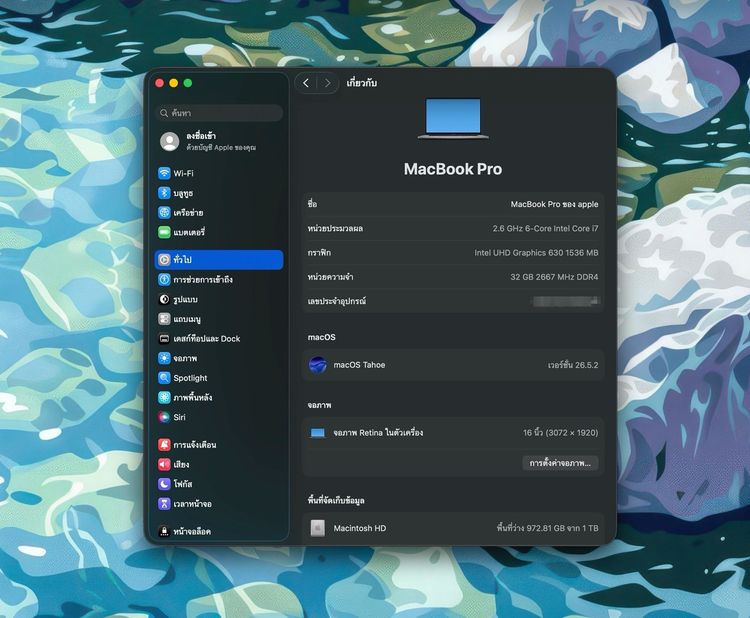Screen dimensions: 750x618
Task: Click the 'เกี่ยวกับ' window title
Action: pyautogui.click(x=362, y=83)
